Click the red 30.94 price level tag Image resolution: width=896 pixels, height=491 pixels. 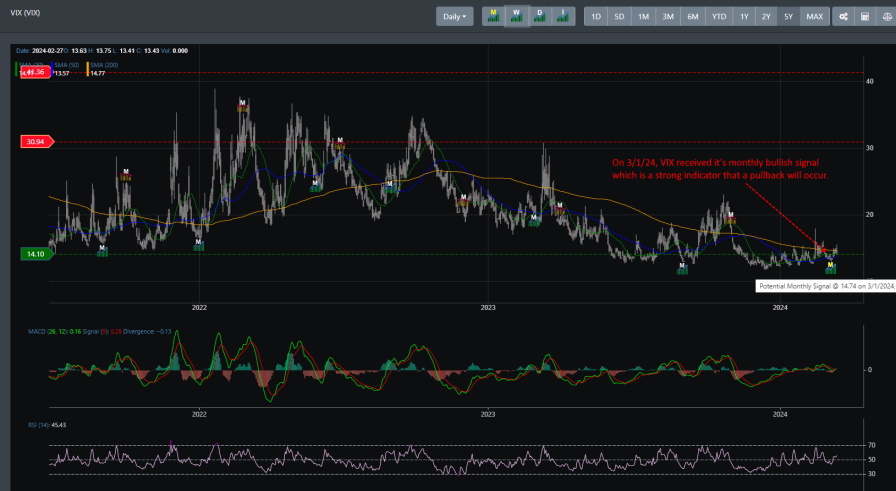[37, 141]
